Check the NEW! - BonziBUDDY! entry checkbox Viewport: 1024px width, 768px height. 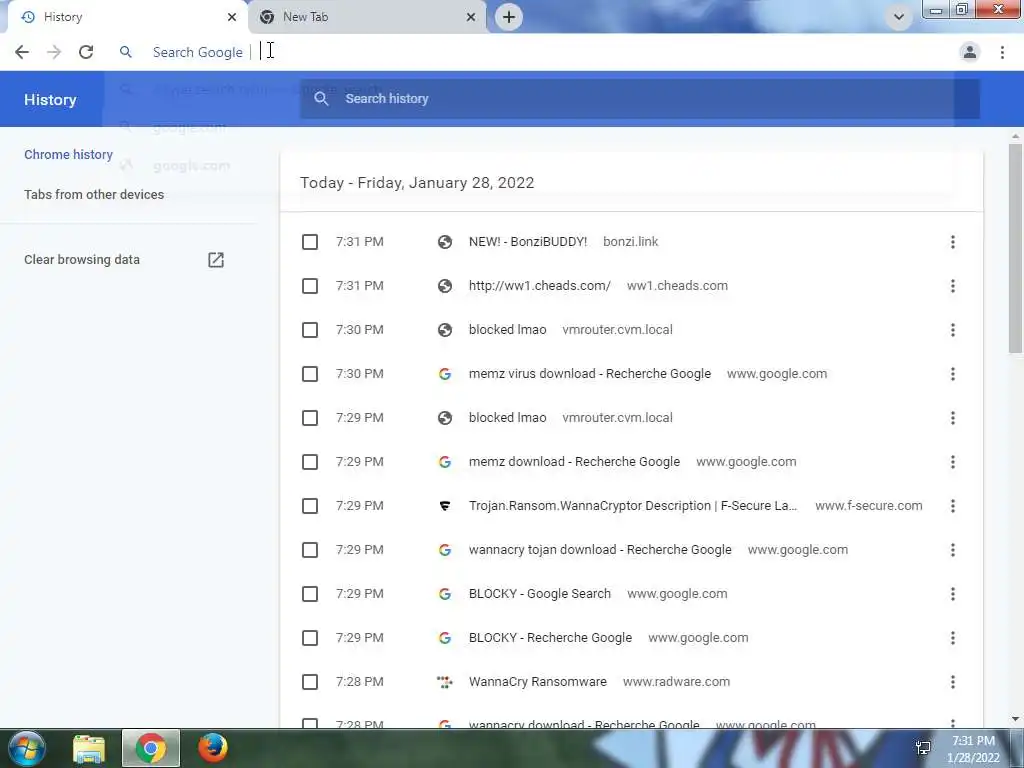[x=310, y=242]
